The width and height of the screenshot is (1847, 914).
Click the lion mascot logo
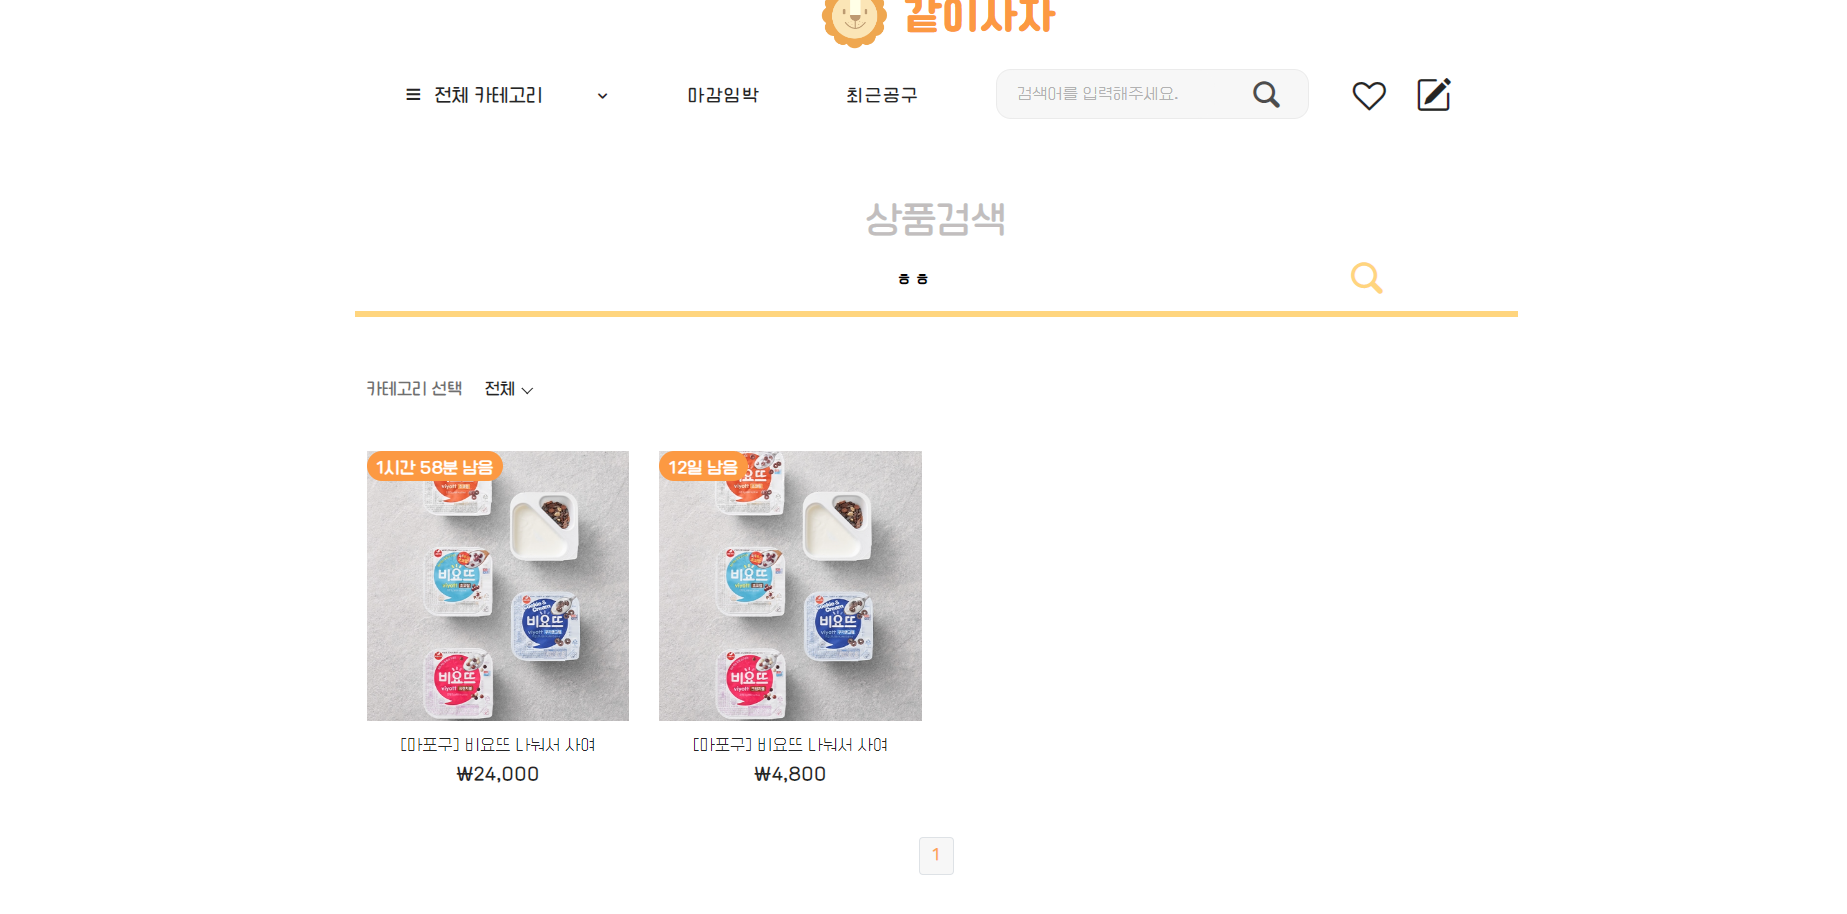854,20
